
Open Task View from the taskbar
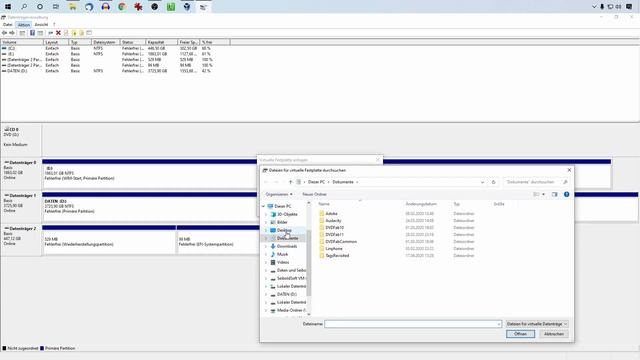pos(56,7)
